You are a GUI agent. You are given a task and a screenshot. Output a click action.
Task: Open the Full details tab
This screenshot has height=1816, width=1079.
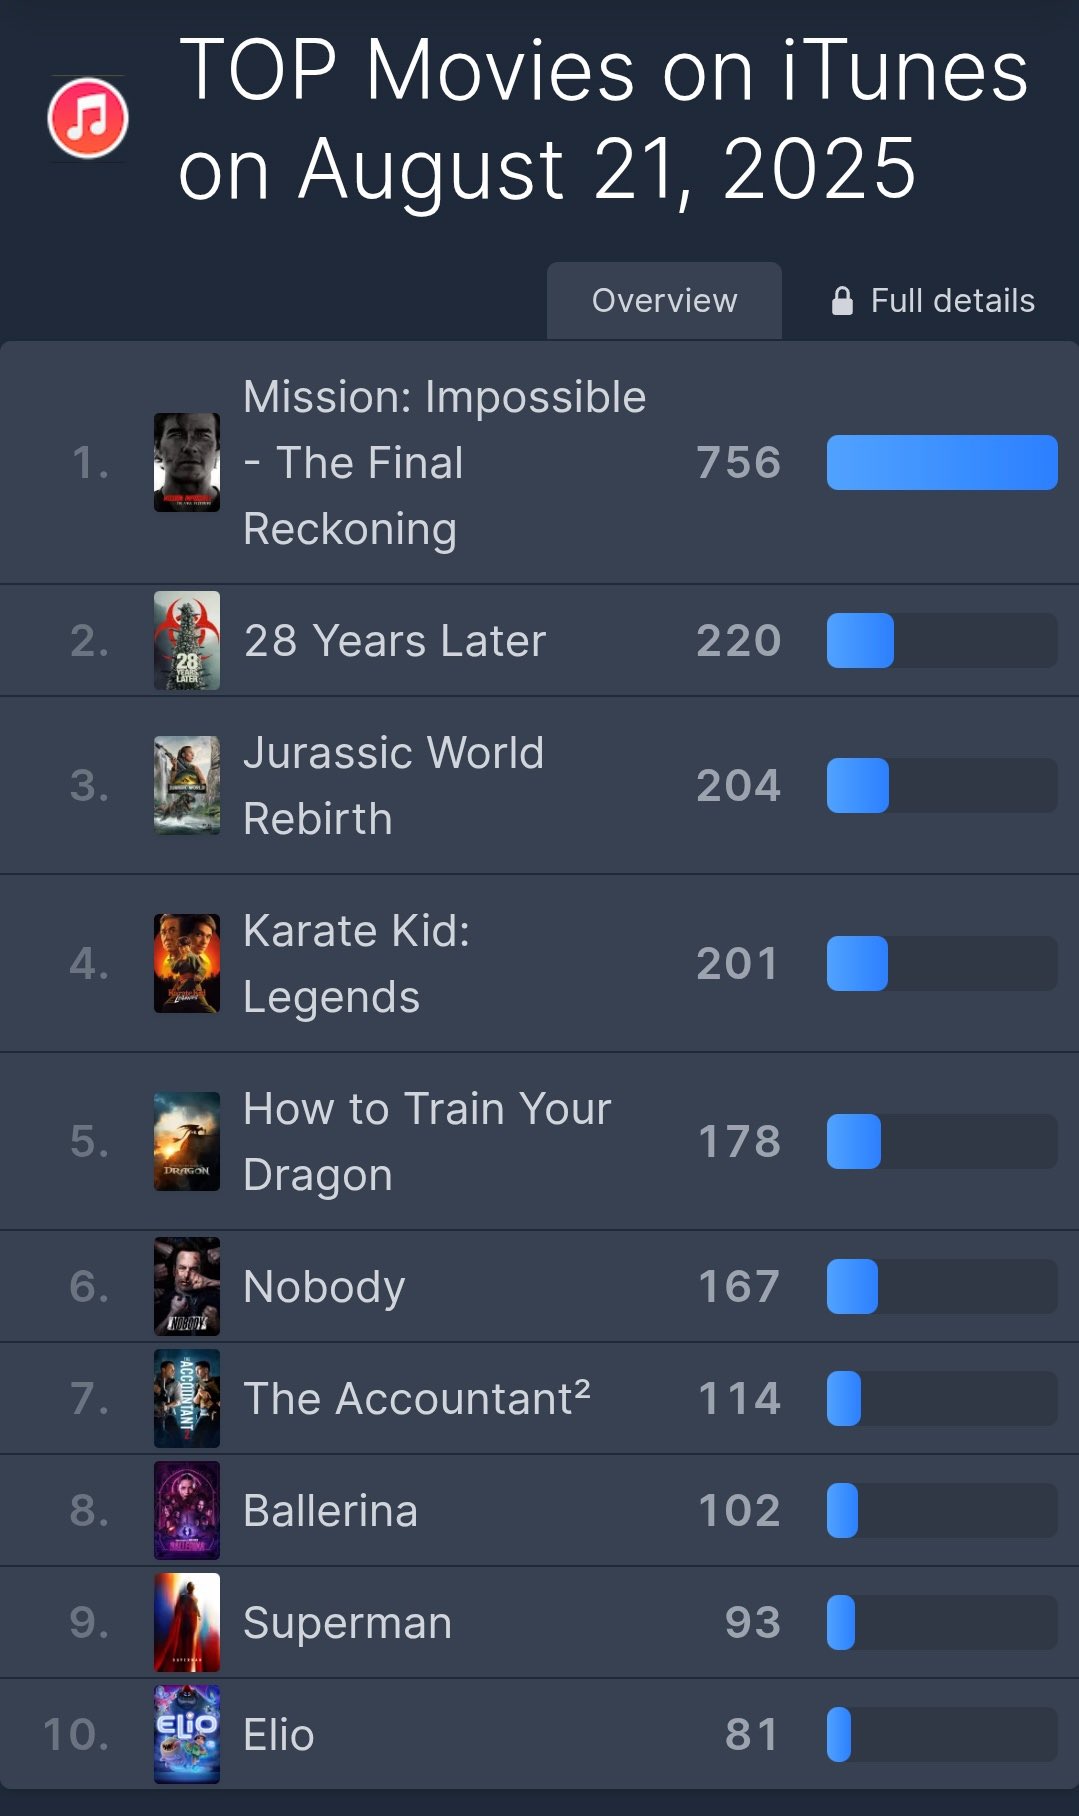950,301
